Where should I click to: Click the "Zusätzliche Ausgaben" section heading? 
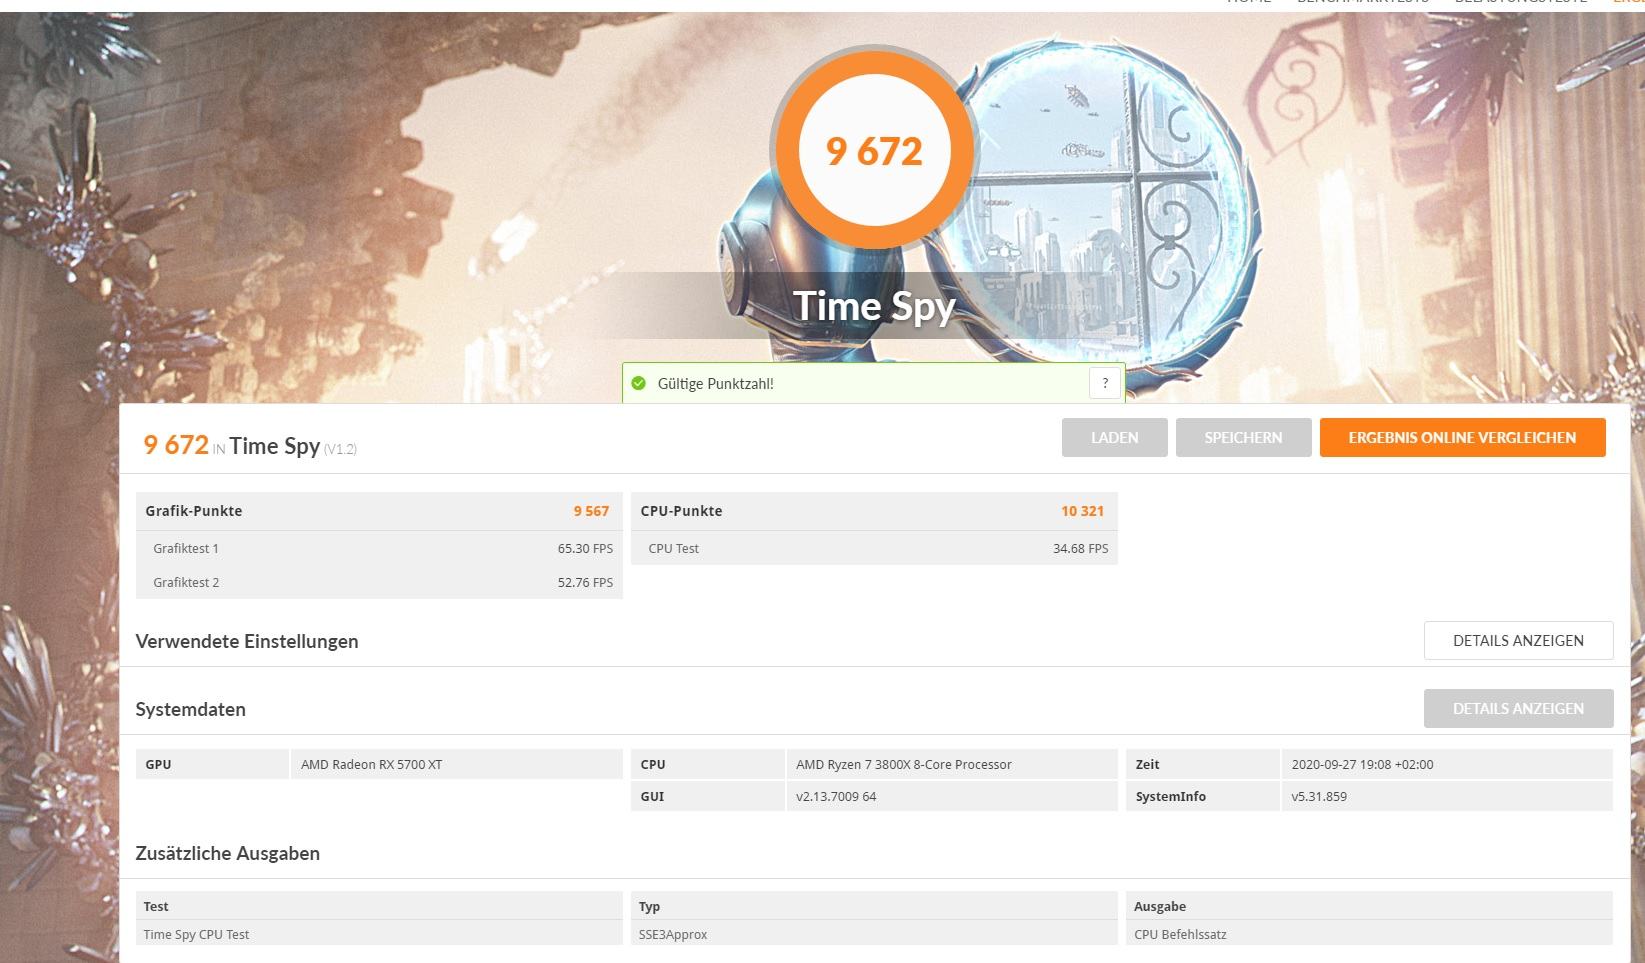(x=228, y=853)
